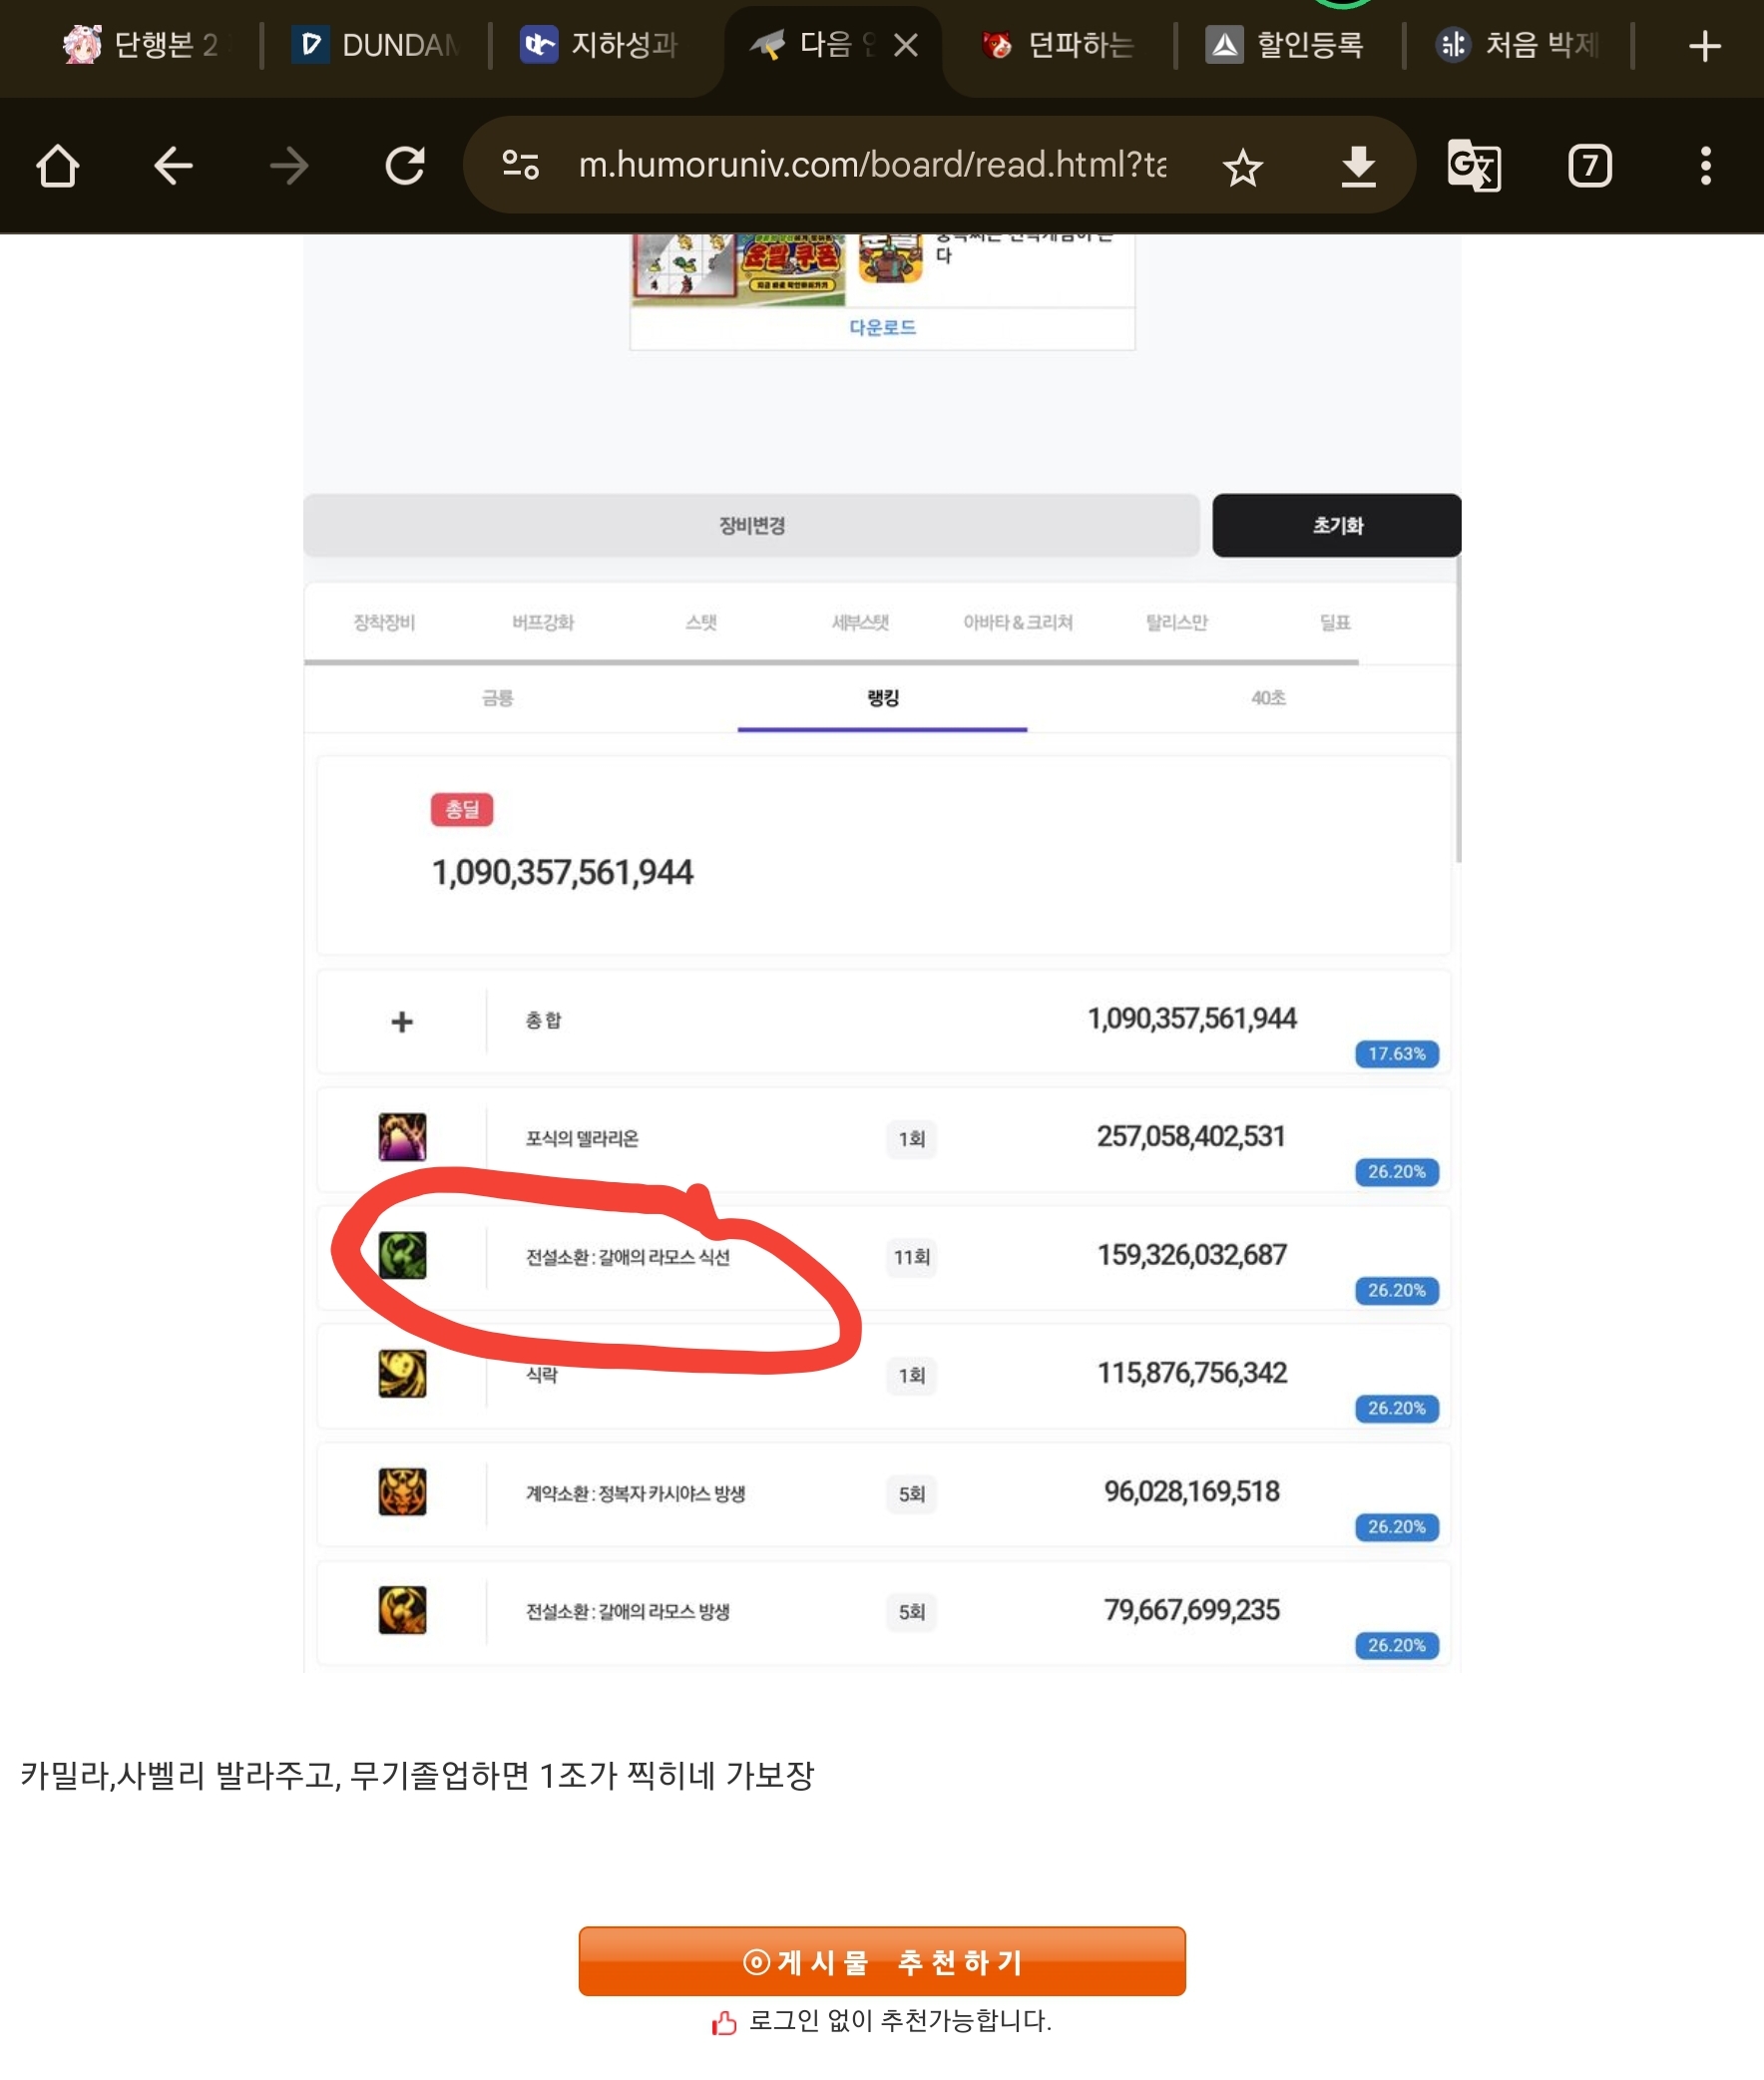Viewport: 1764px width, 2080px height.
Task: Click damage value 159,326,032,687
Action: 1192,1254
